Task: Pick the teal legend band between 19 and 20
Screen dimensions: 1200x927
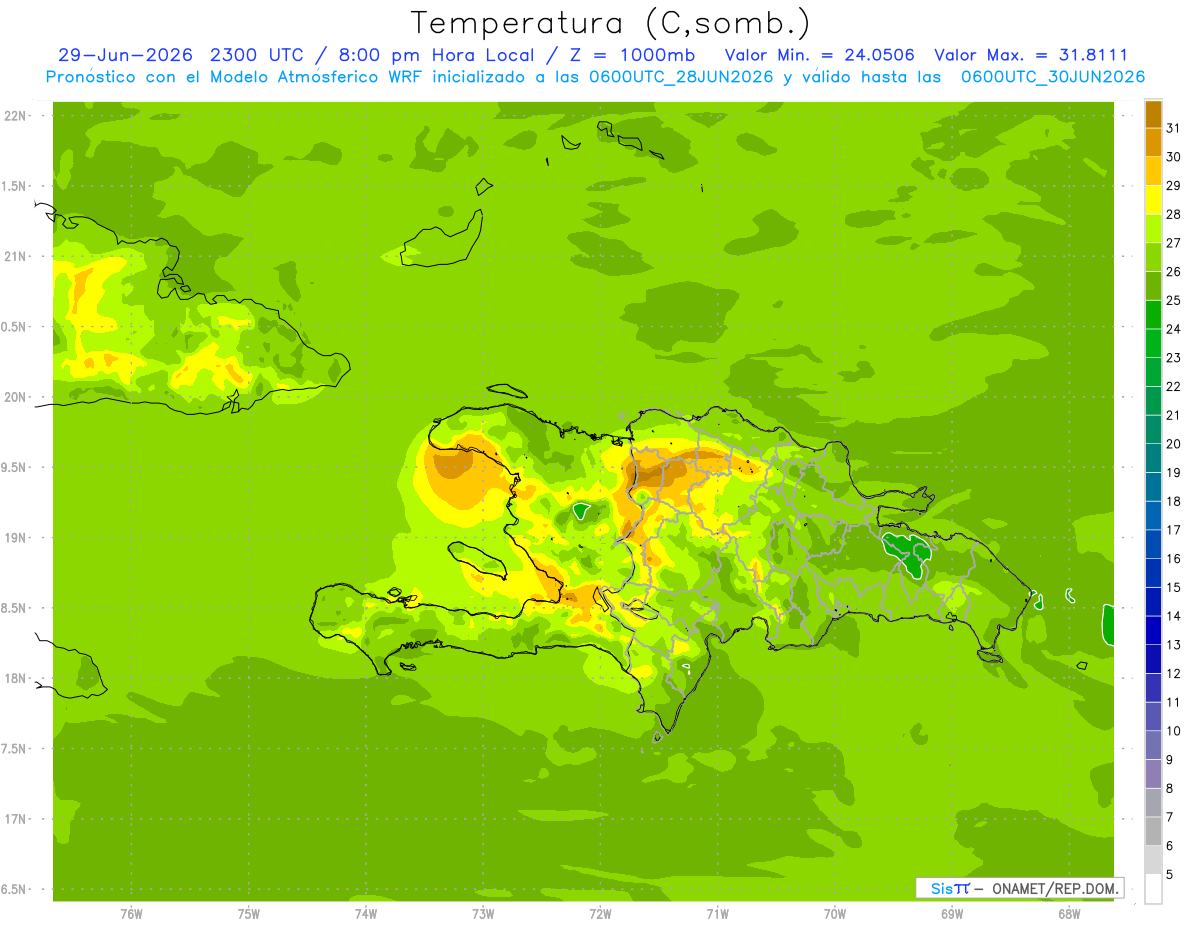Action: [x=1153, y=459]
